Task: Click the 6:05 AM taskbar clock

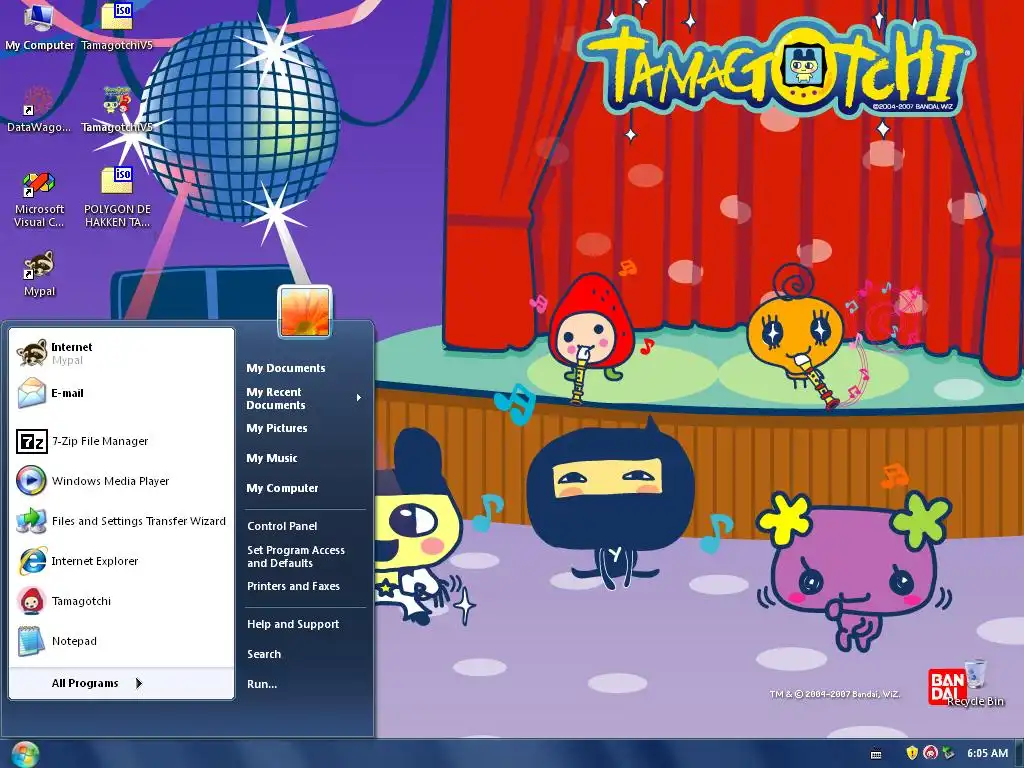Action: point(987,754)
